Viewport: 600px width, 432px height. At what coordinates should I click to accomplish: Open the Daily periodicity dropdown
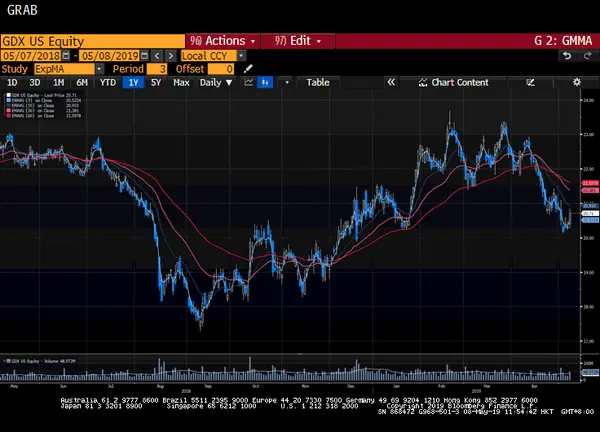click(x=216, y=82)
